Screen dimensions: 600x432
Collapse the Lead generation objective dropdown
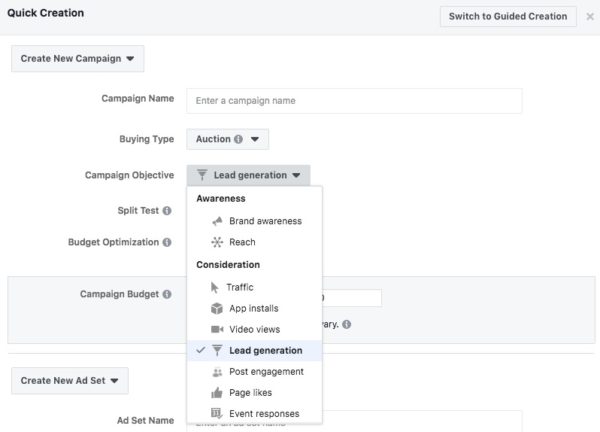point(248,175)
